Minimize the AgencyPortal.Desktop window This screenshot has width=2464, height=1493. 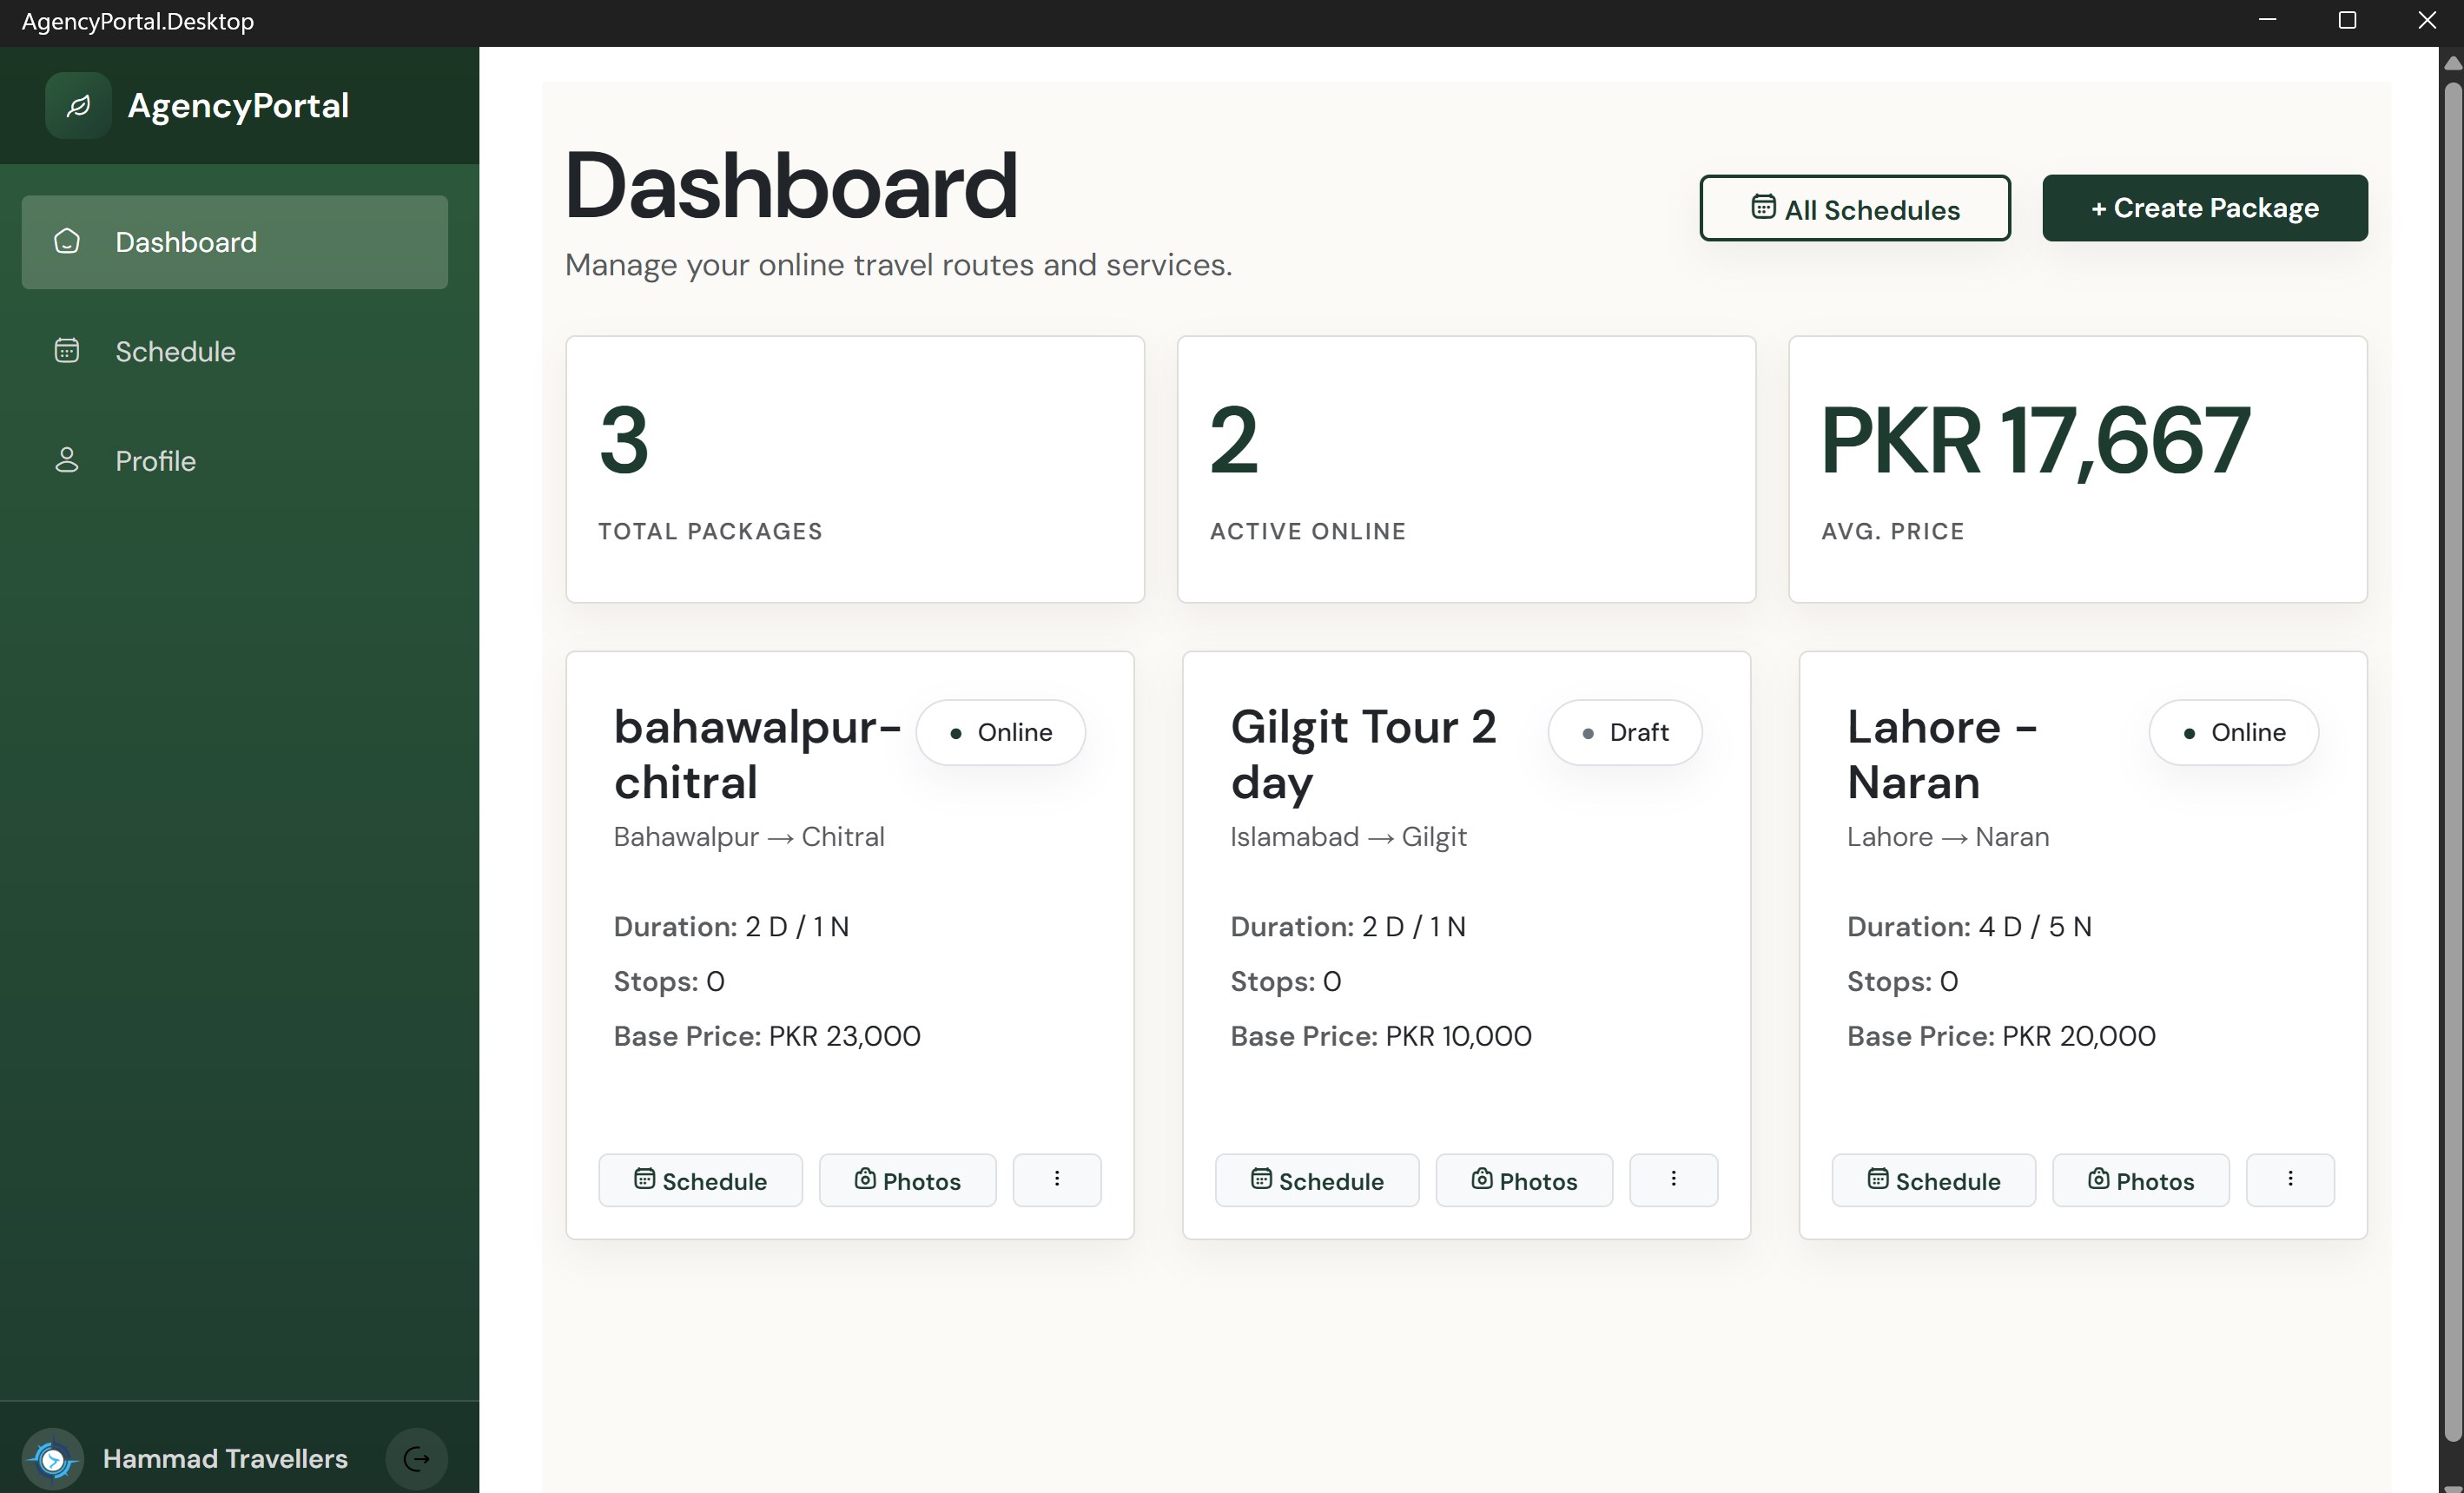(2268, 20)
